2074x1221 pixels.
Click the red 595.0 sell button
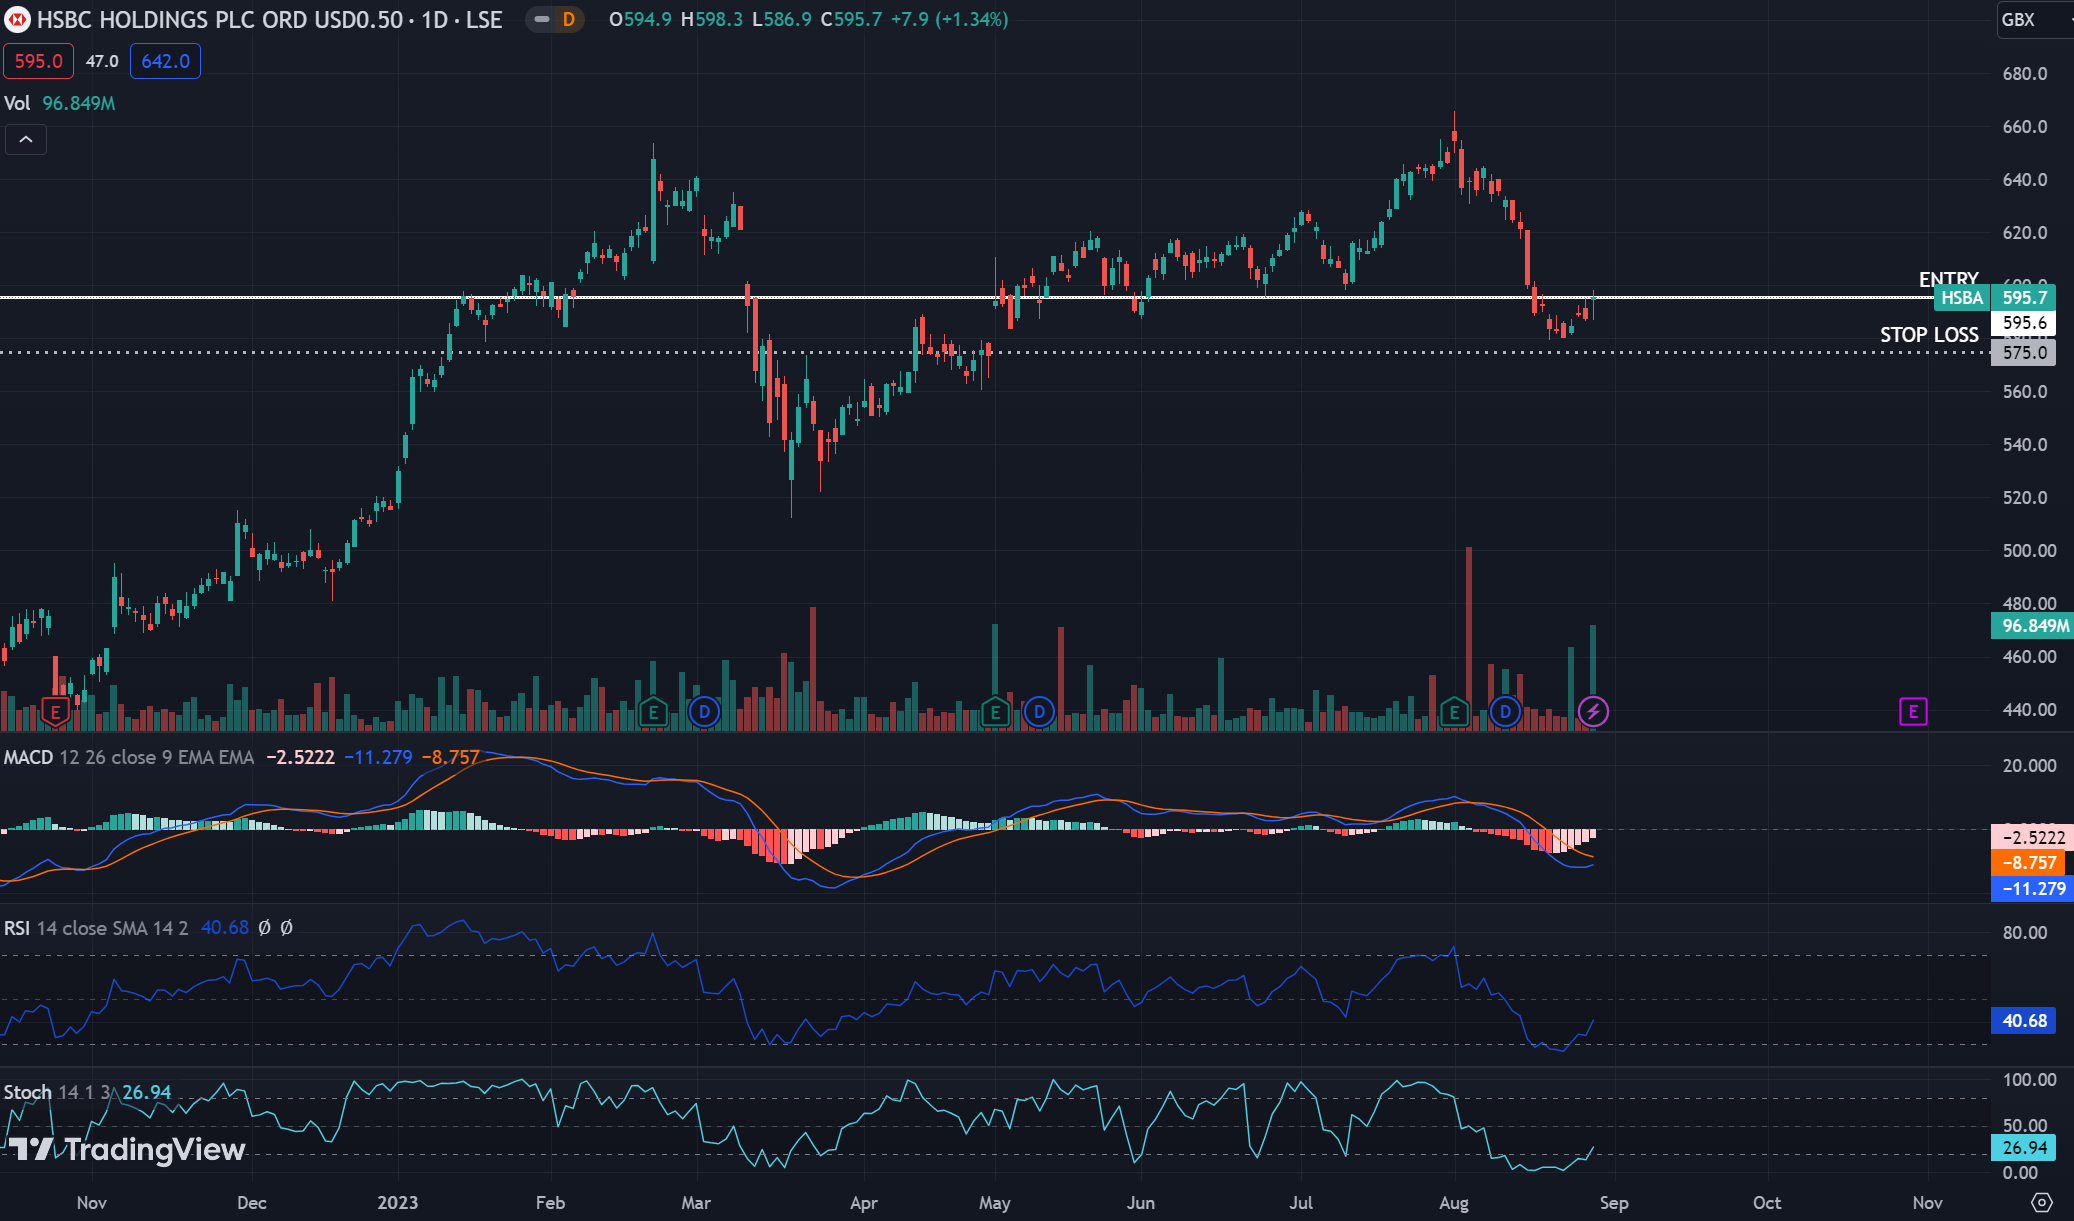(x=38, y=61)
